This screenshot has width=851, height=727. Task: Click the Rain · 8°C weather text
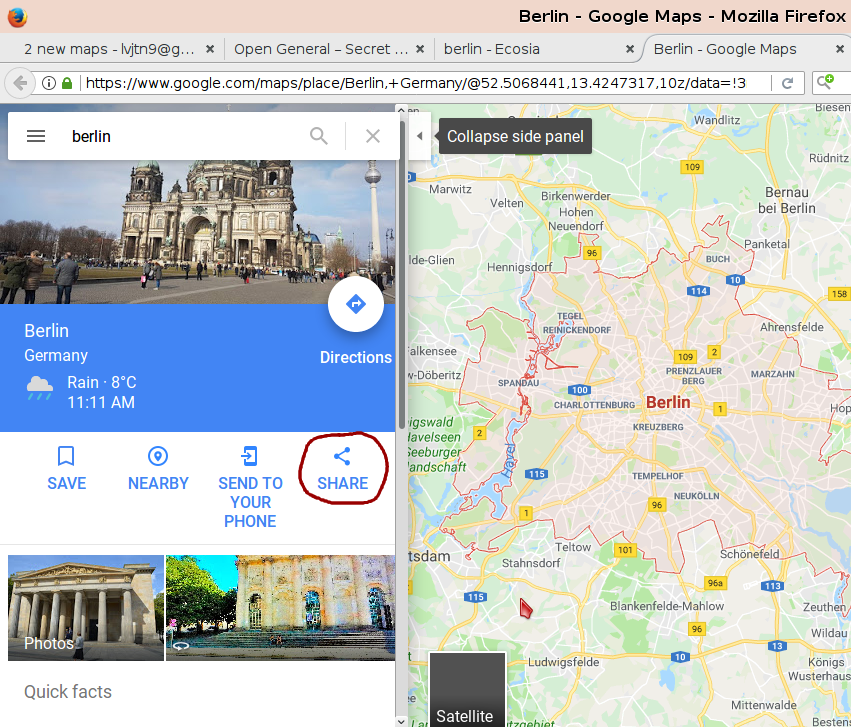pos(101,382)
